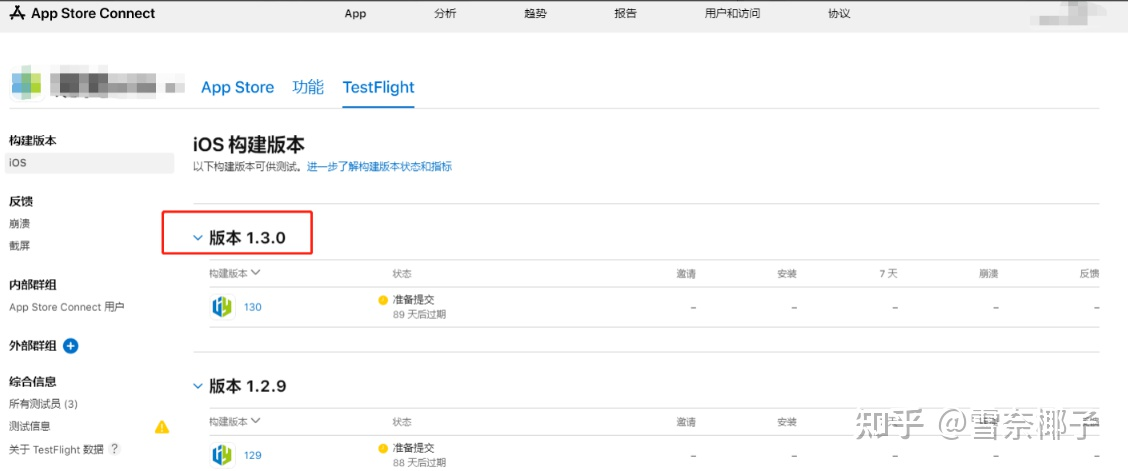Open 用户和访问 in top navigation
Image resolution: width=1128 pixels, height=471 pixels.
[x=732, y=14]
